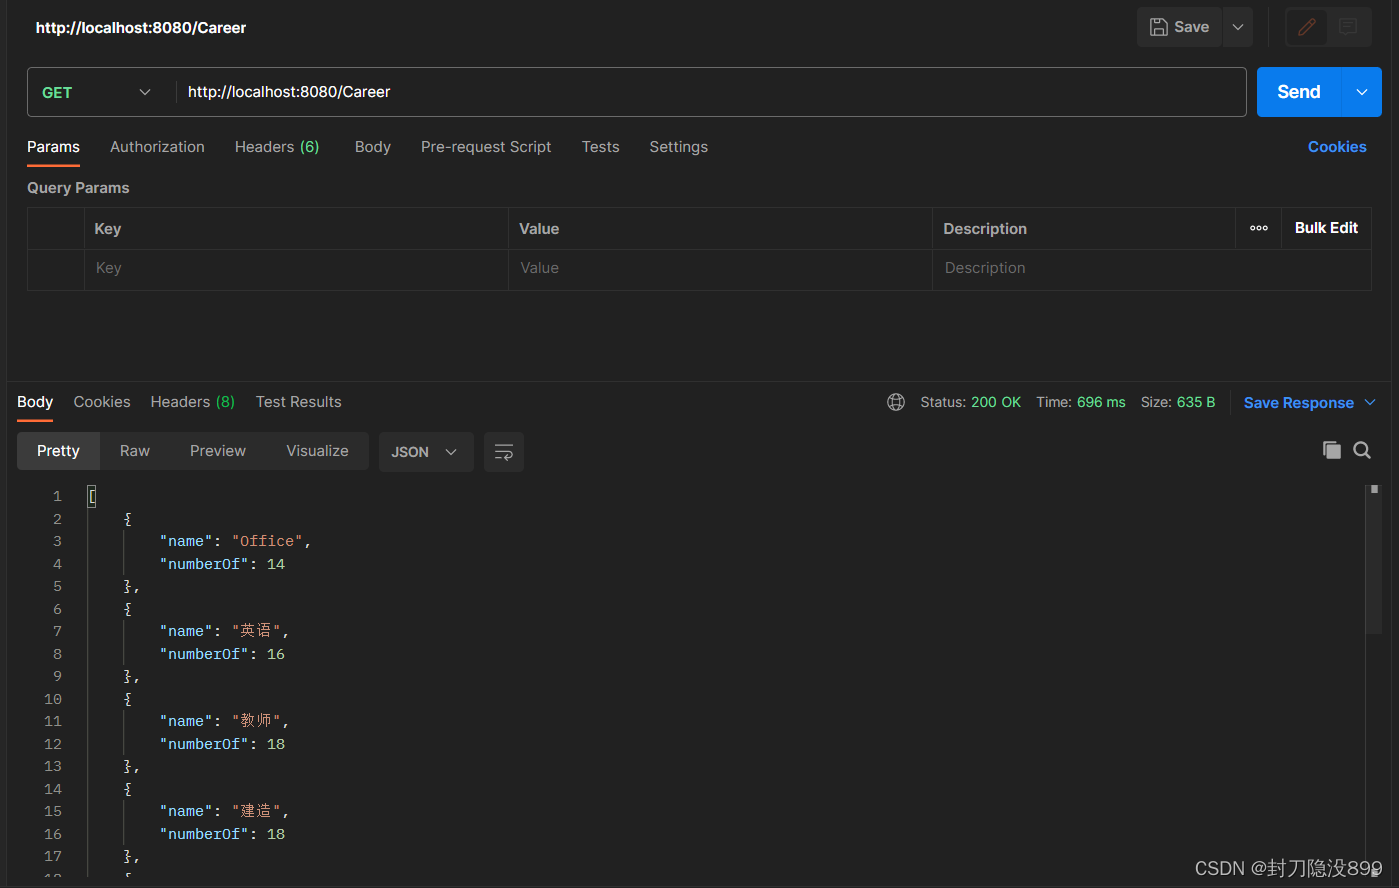1399x888 pixels.
Task: Click the Status 200 OK text
Action: 971,402
